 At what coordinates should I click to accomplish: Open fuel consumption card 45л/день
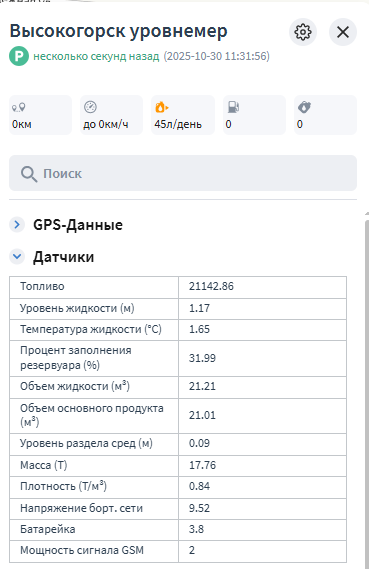183,115
